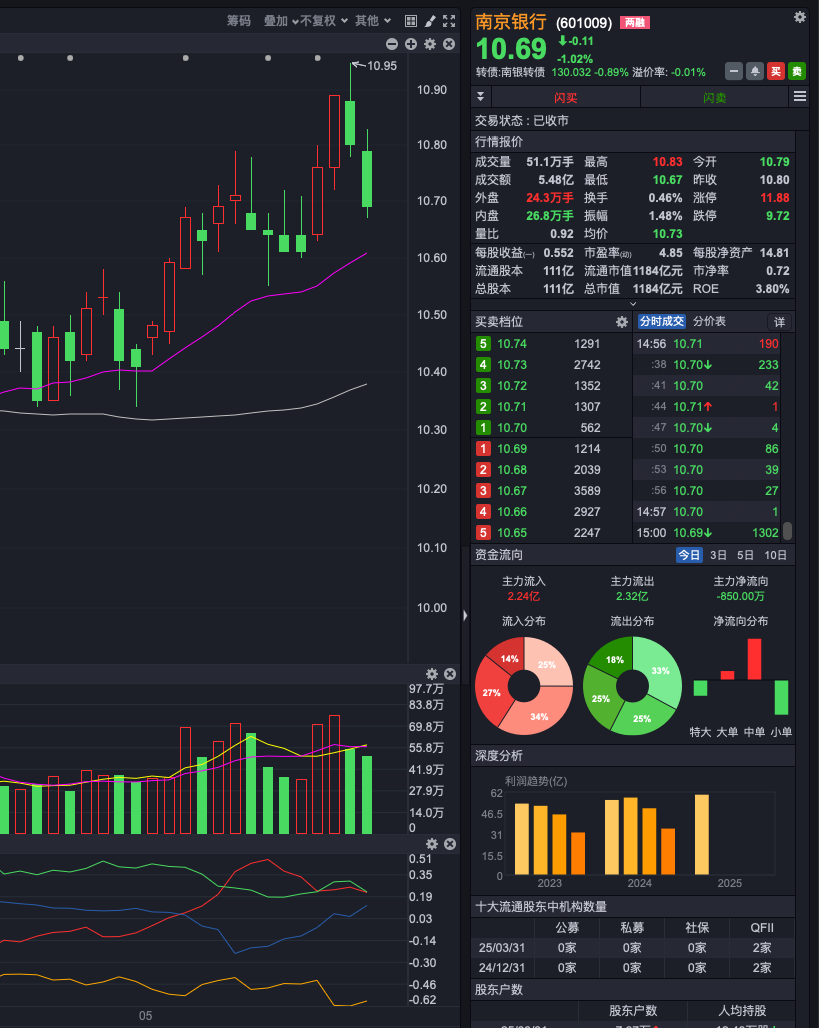Switch fund flow to 10日
This screenshot has height=1028, width=819.
775,555
